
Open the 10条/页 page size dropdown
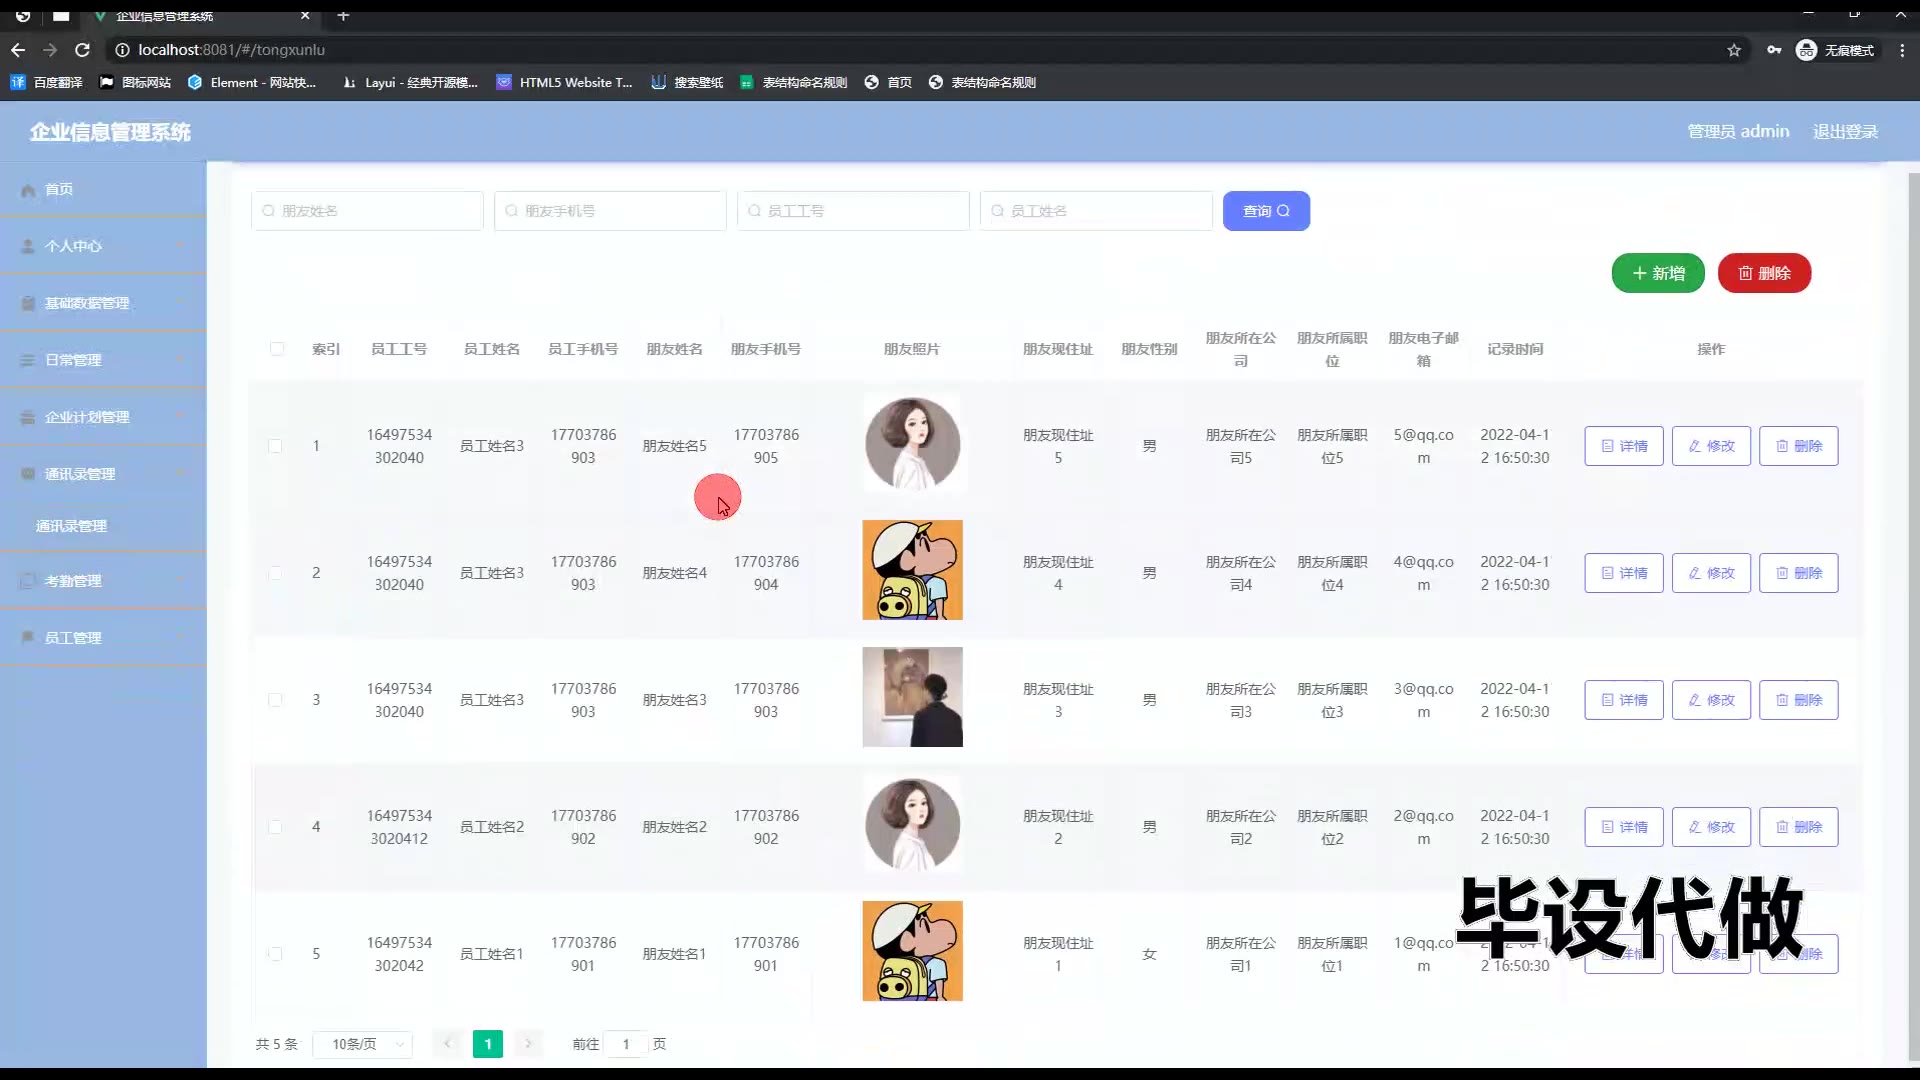click(x=363, y=1044)
